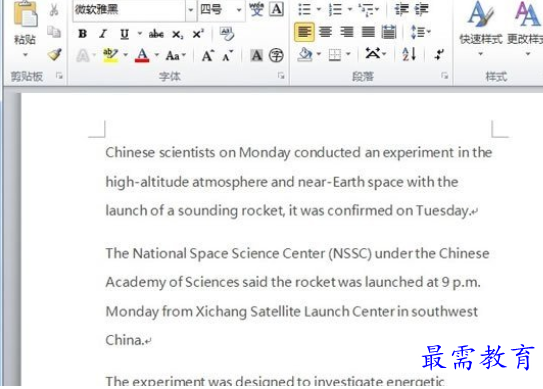Open the Font dialog launcher
The height and width of the screenshot is (389, 543).
(281, 76)
